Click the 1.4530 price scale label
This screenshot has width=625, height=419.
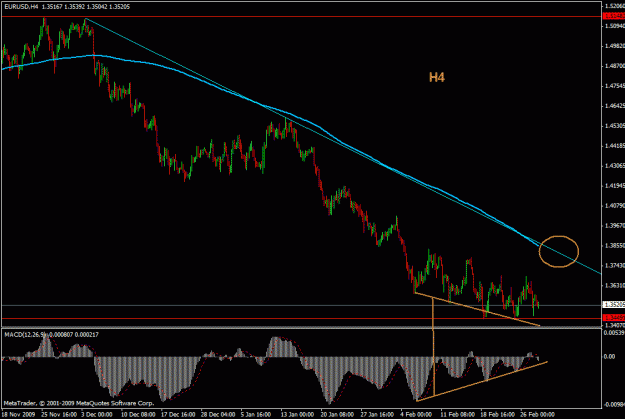(x=614, y=125)
